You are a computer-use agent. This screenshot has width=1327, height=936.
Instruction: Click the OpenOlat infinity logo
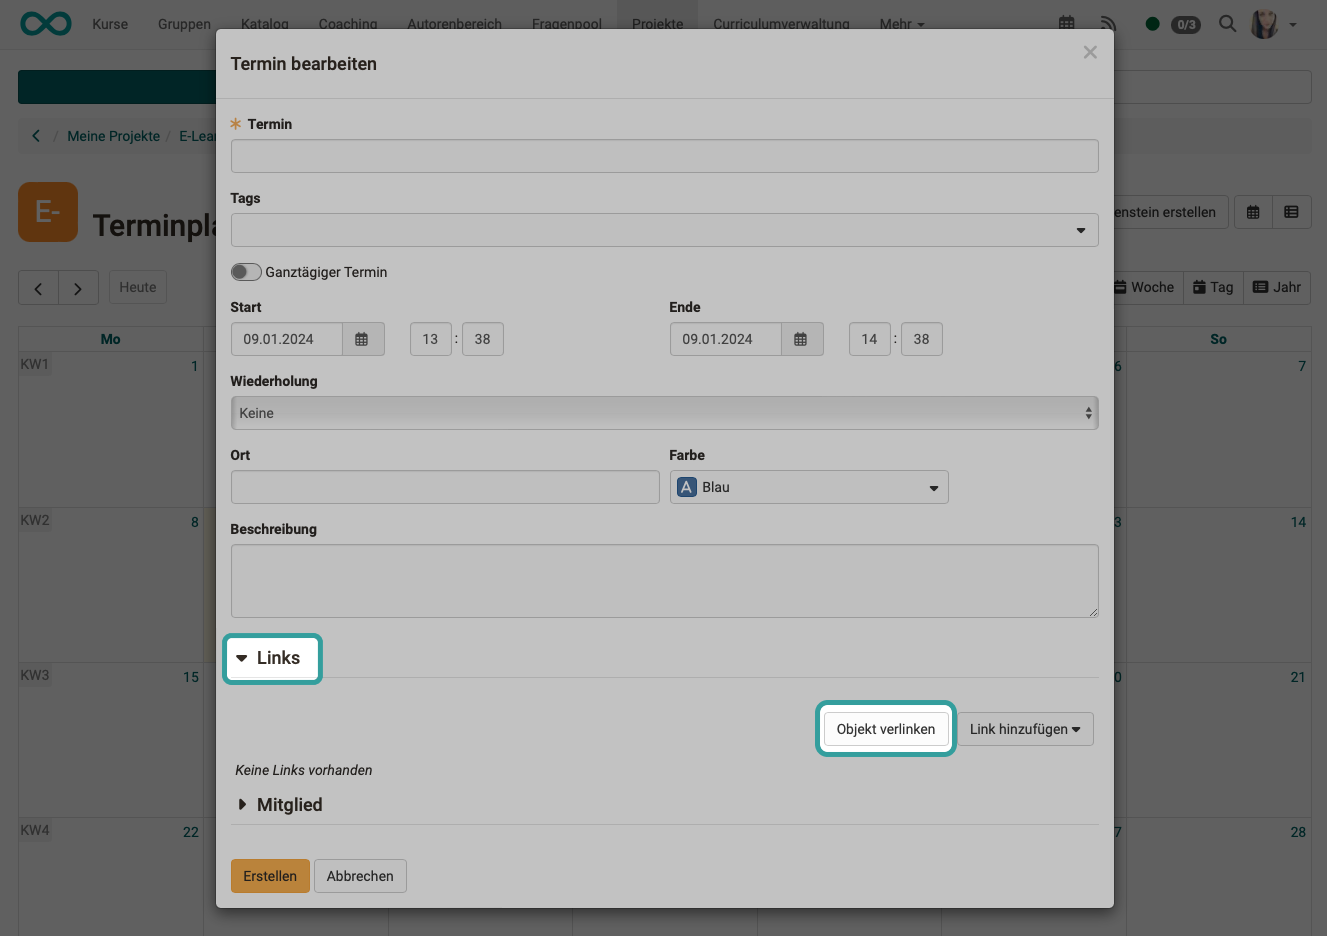[x=46, y=23]
